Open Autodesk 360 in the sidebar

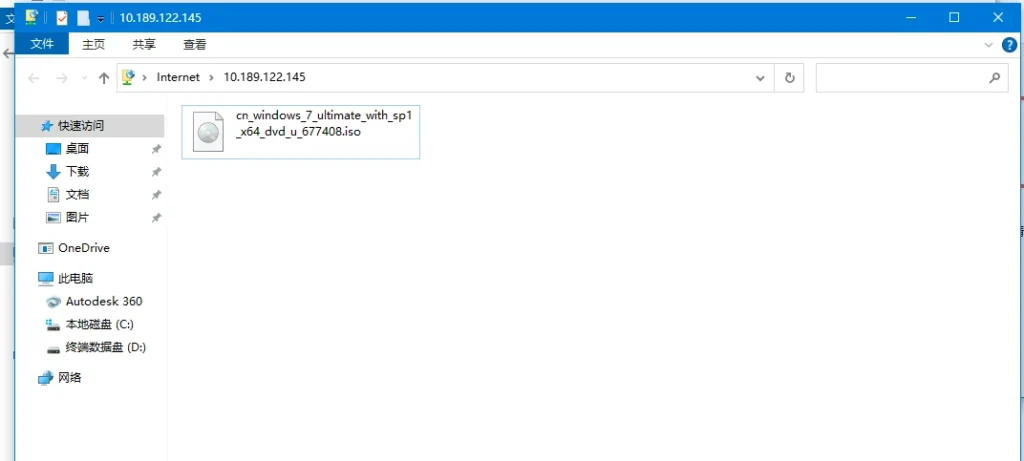click(x=103, y=301)
